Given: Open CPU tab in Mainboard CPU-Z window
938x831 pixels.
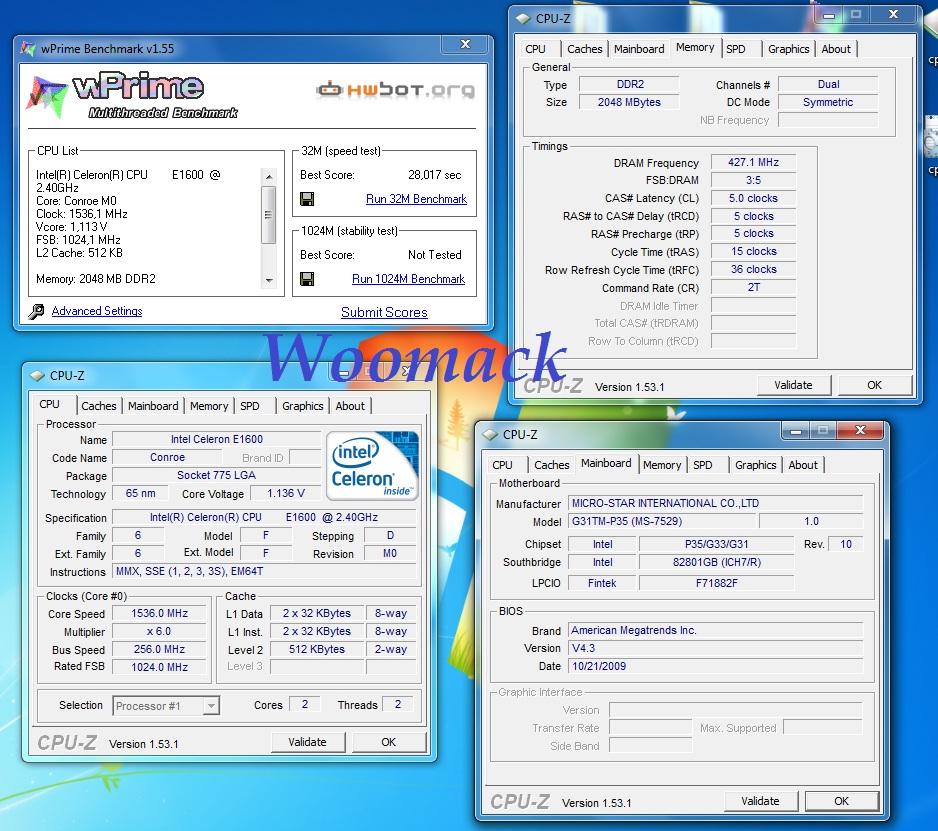Looking at the screenshot, I should 502,465.
